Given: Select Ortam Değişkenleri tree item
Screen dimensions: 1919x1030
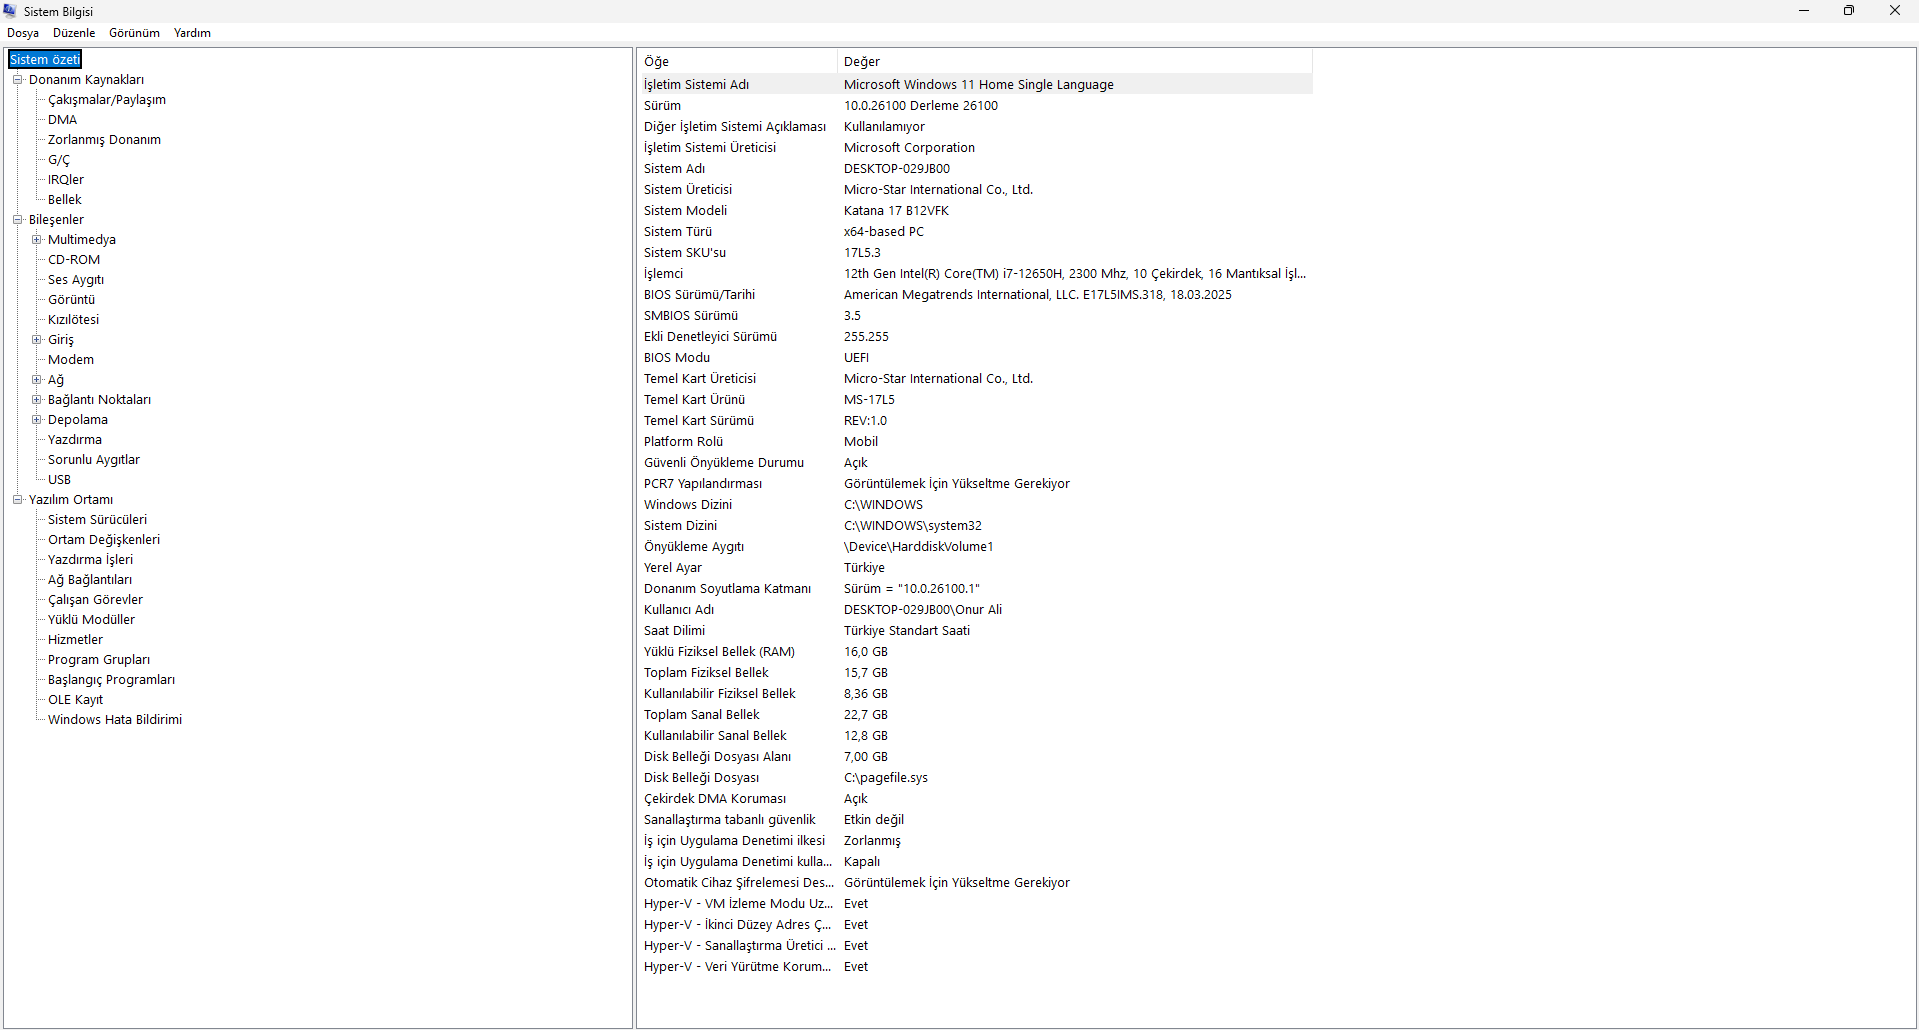Looking at the screenshot, I should [x=104, y=539].
